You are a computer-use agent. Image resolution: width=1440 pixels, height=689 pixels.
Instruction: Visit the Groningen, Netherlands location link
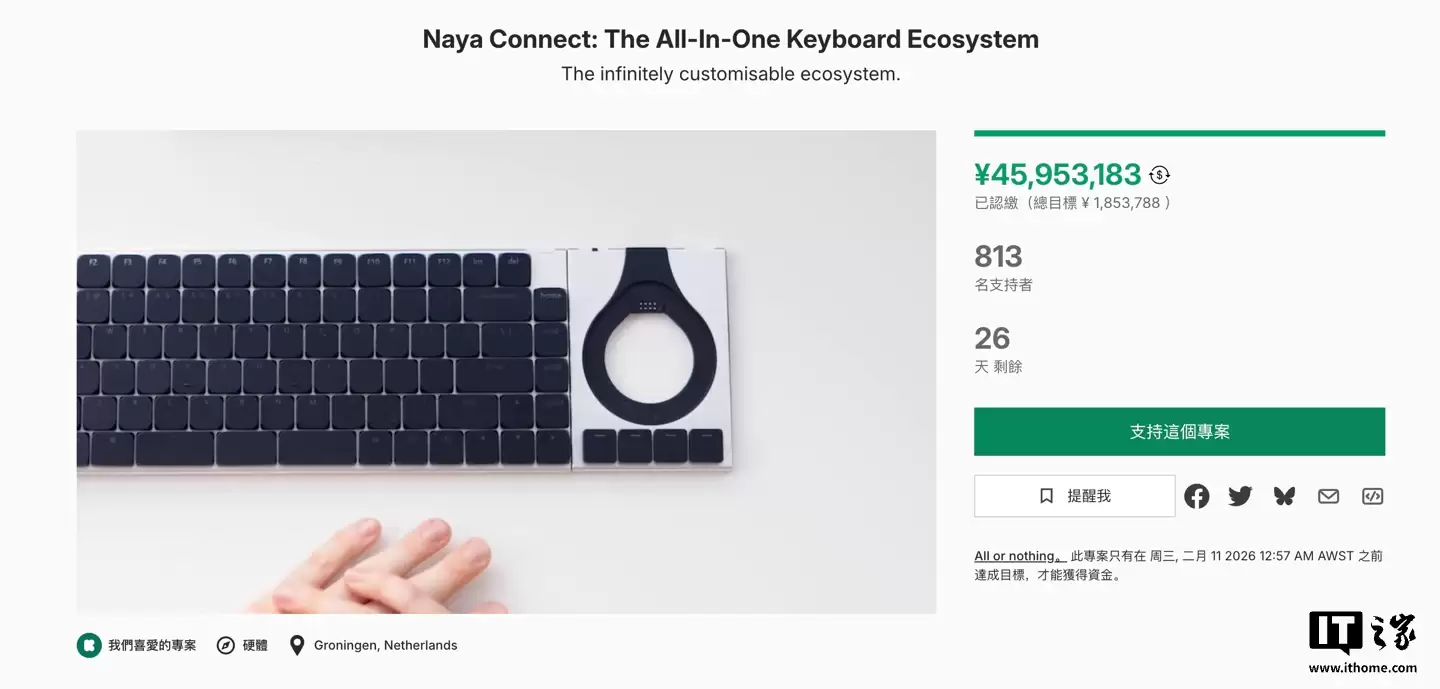(x=385, y=645)
